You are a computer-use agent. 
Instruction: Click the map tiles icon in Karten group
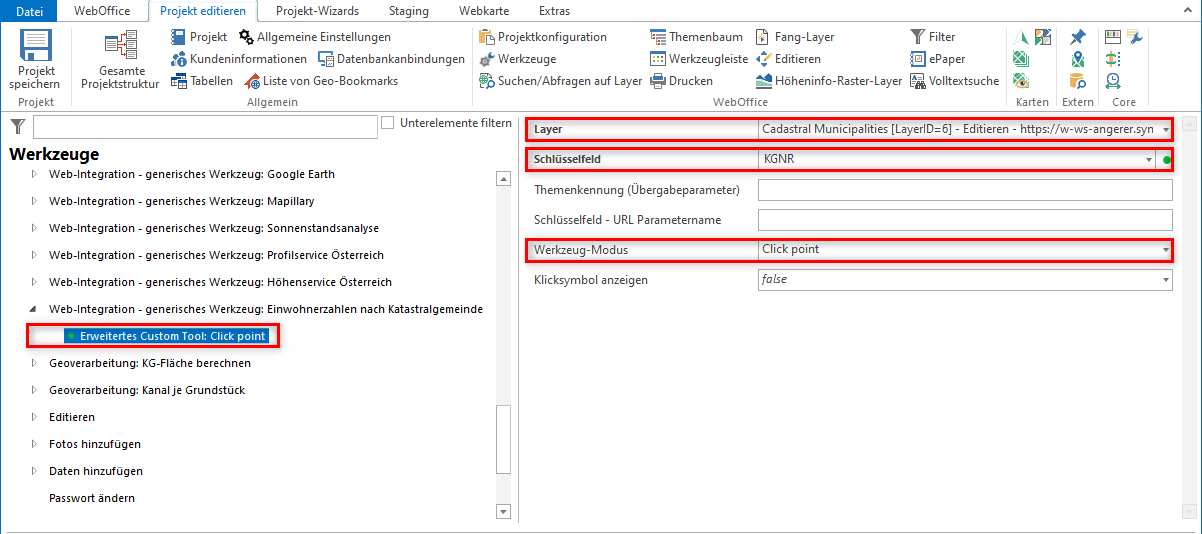click(1043, 37)
